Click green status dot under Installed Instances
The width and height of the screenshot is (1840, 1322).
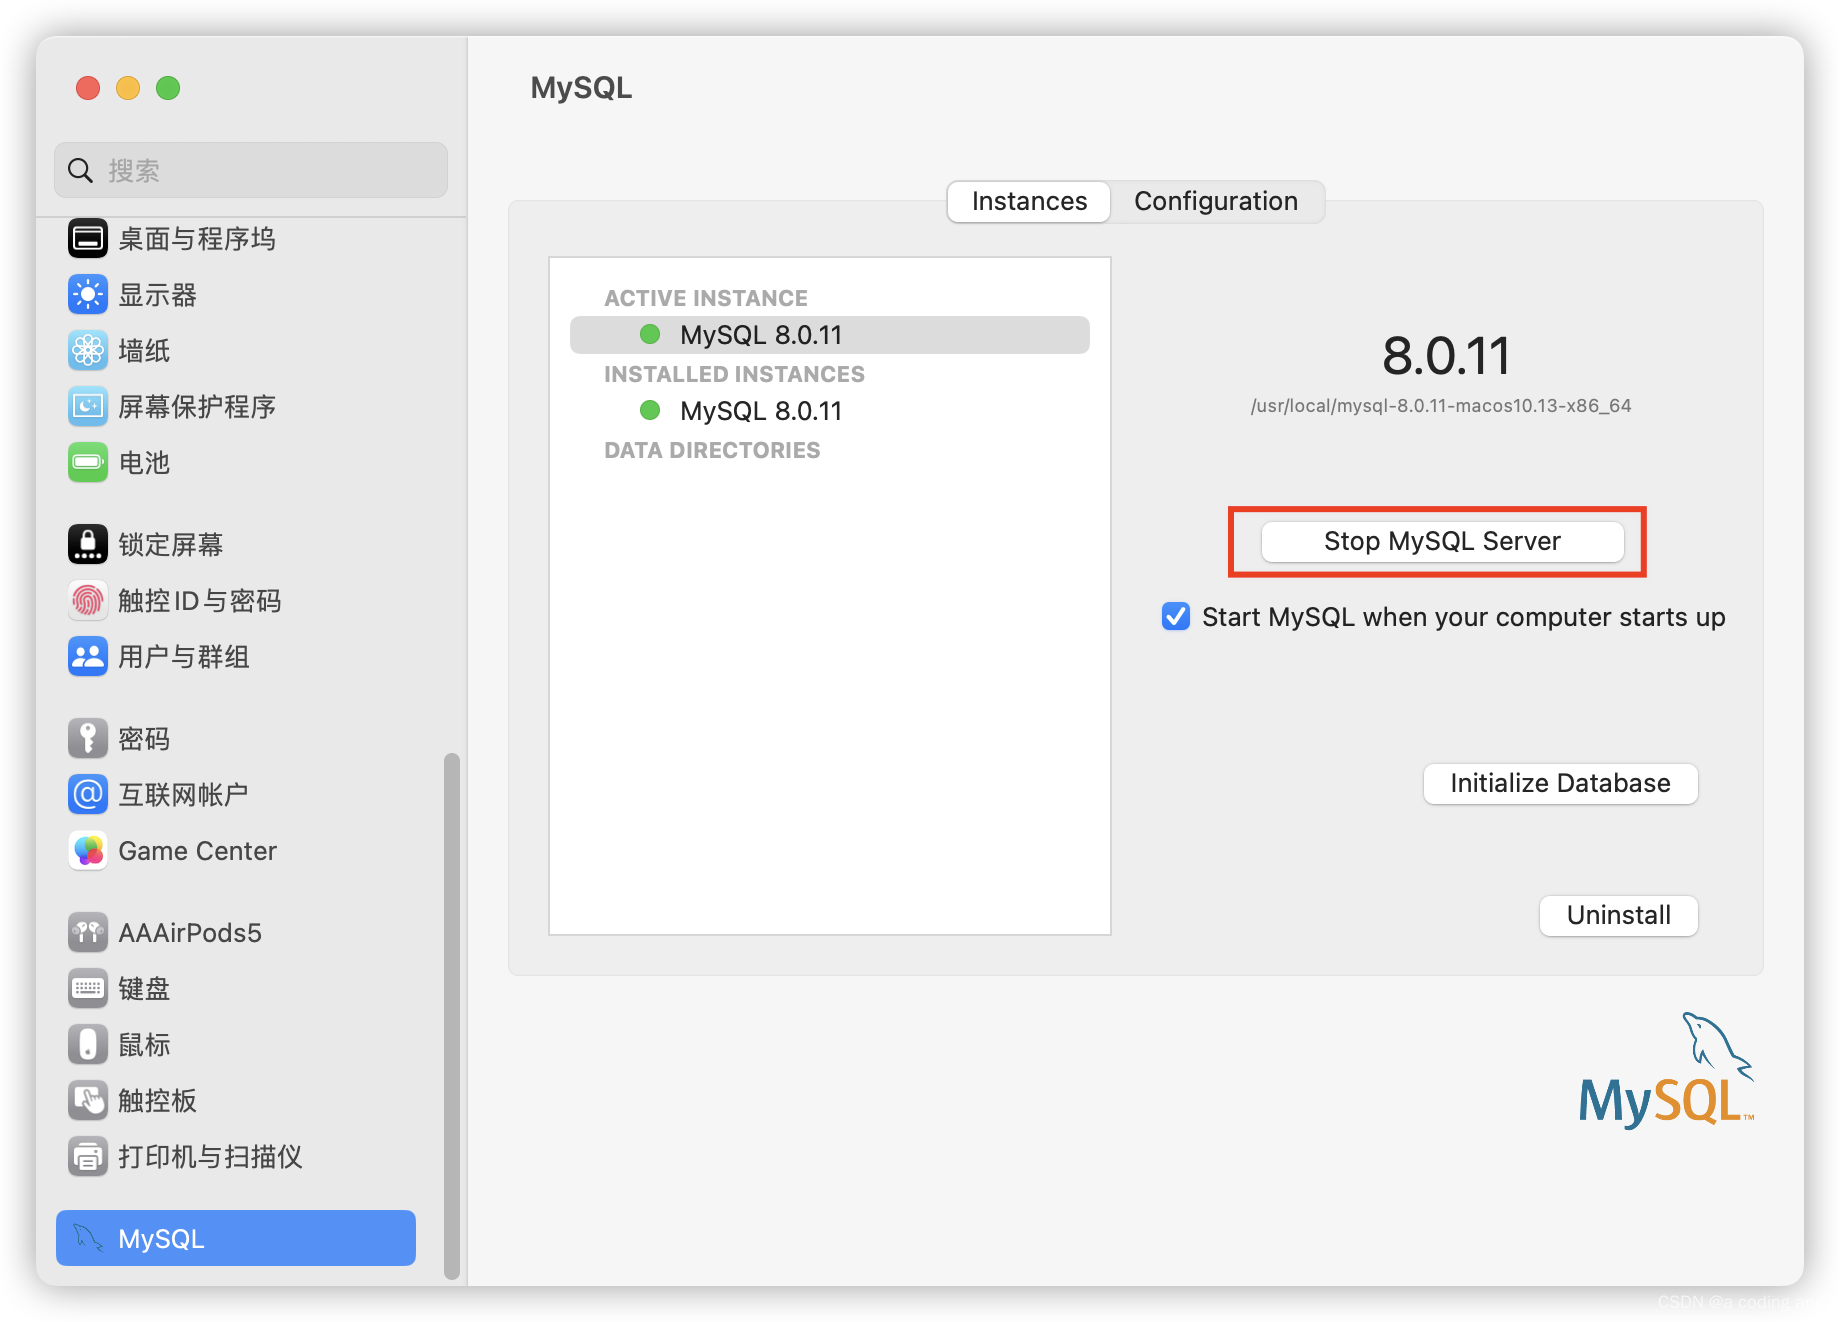point(650,410)
